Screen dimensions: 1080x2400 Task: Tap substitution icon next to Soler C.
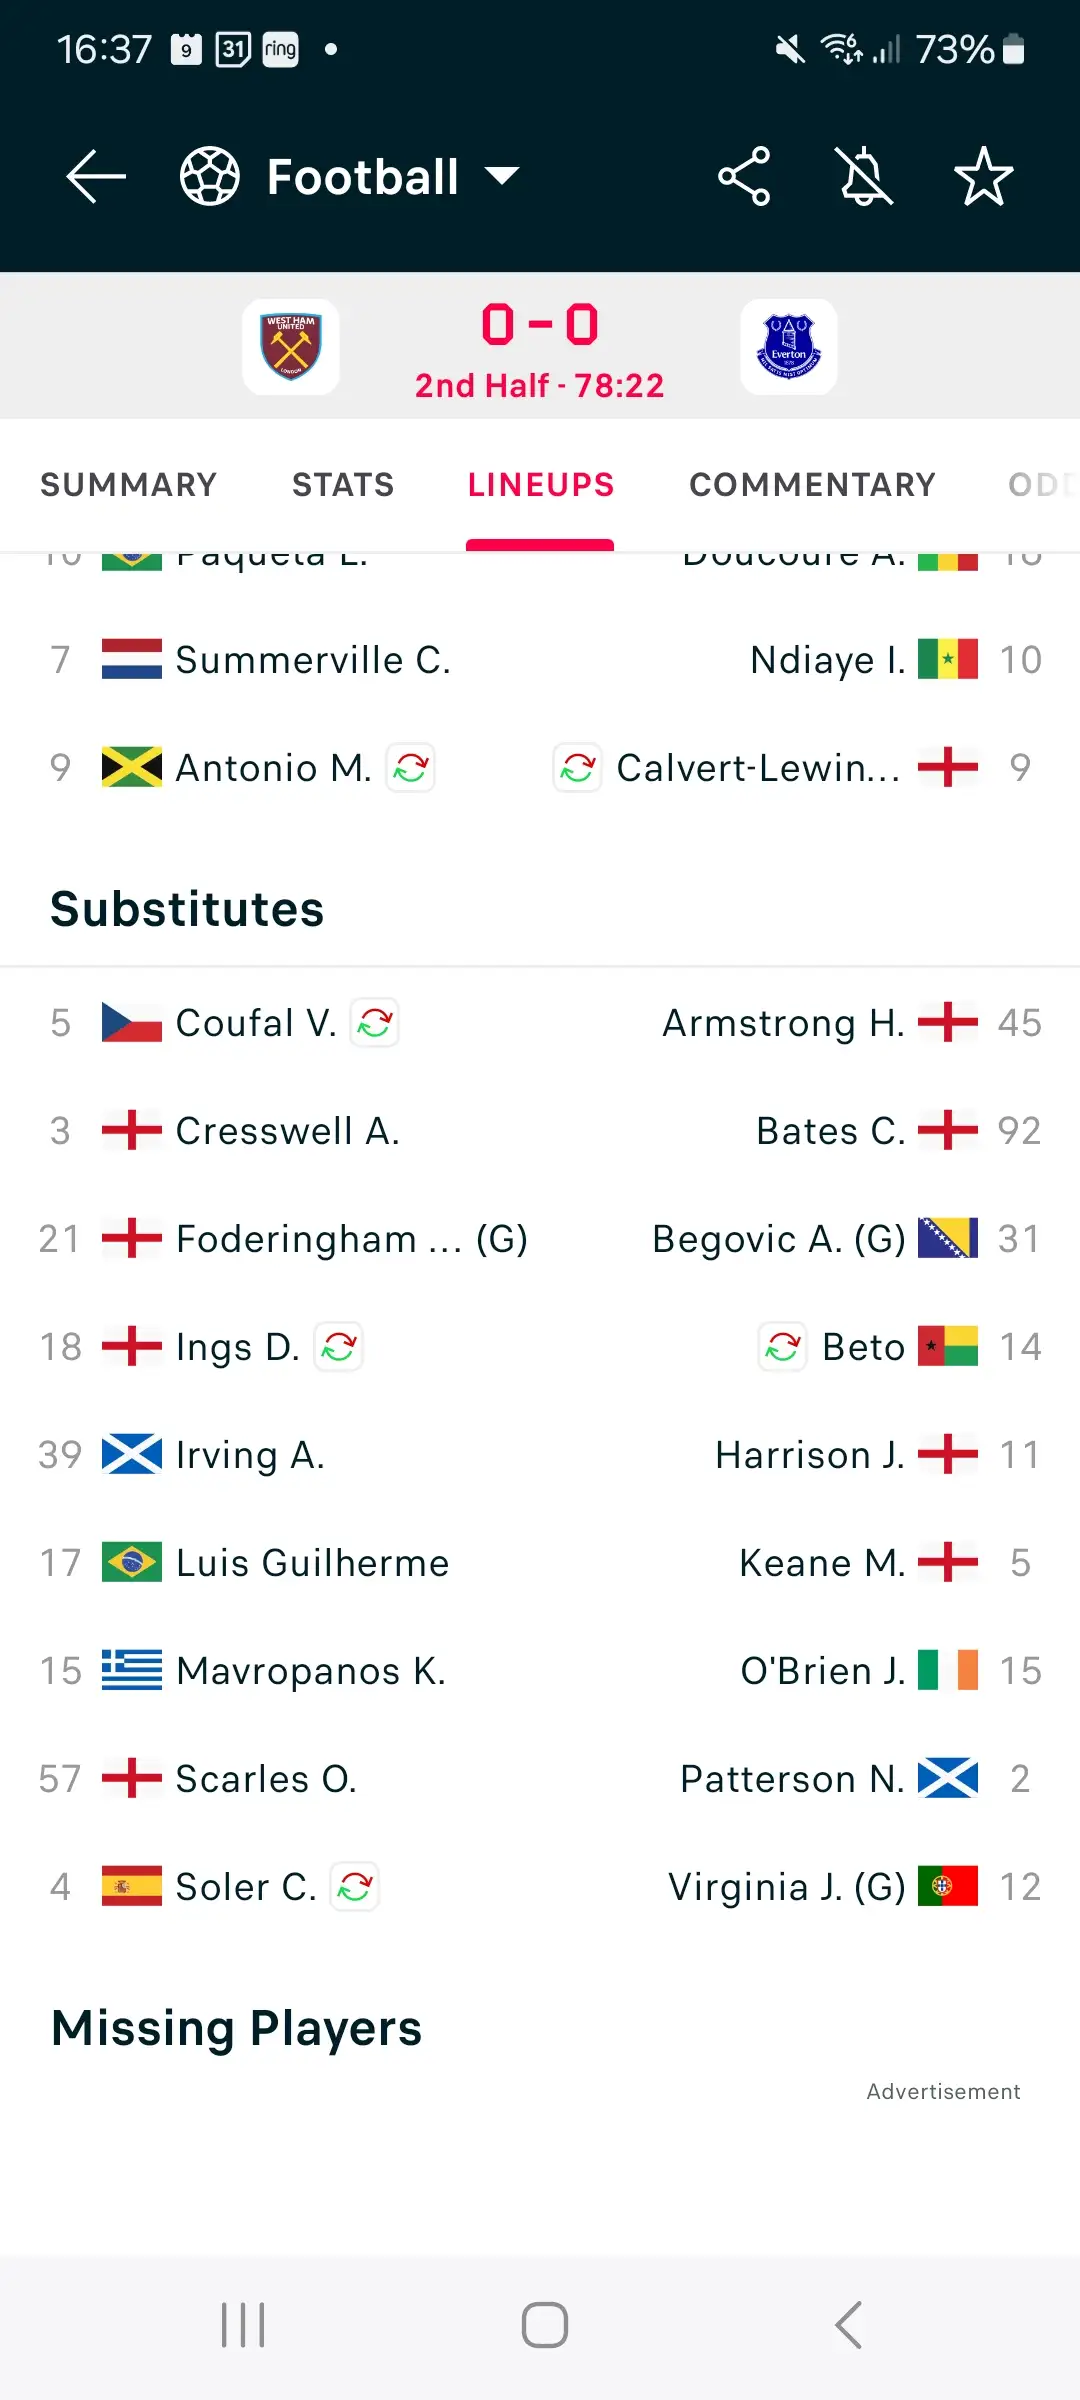coord(355,1887)
